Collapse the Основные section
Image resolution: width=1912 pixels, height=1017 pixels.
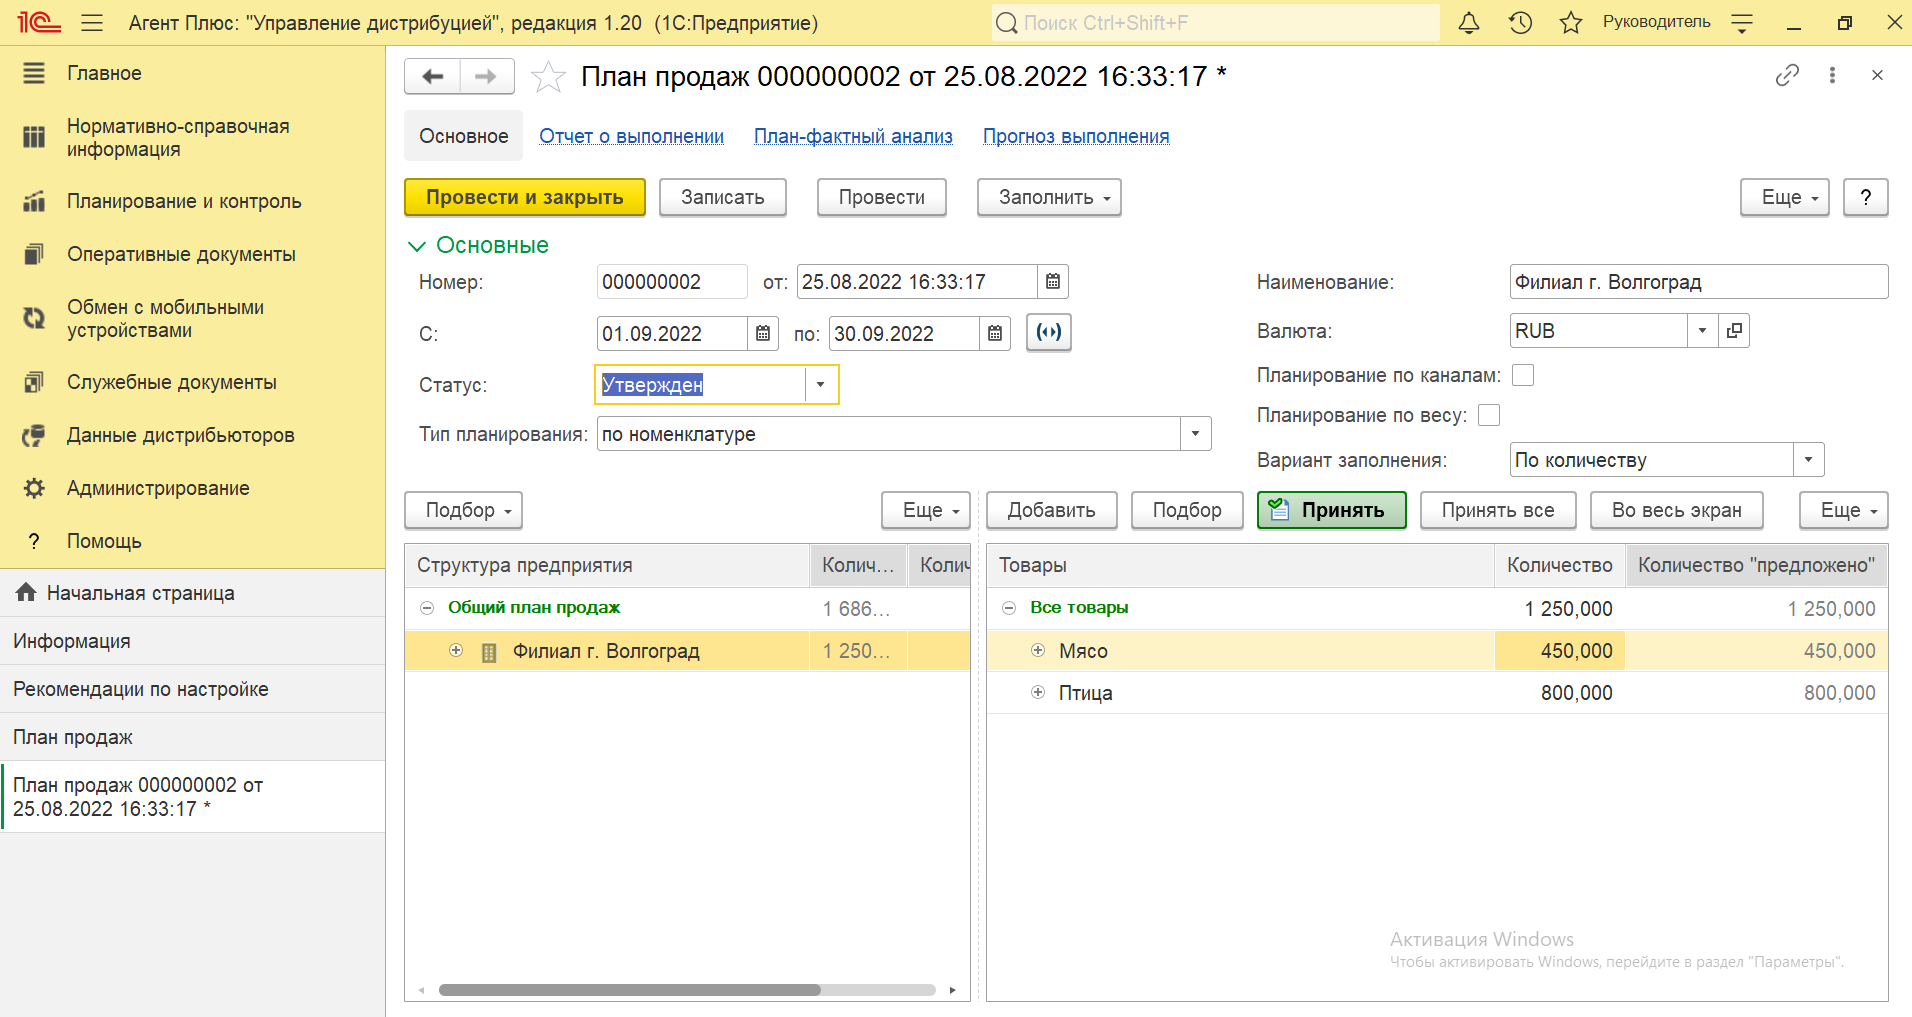(417, 246)
